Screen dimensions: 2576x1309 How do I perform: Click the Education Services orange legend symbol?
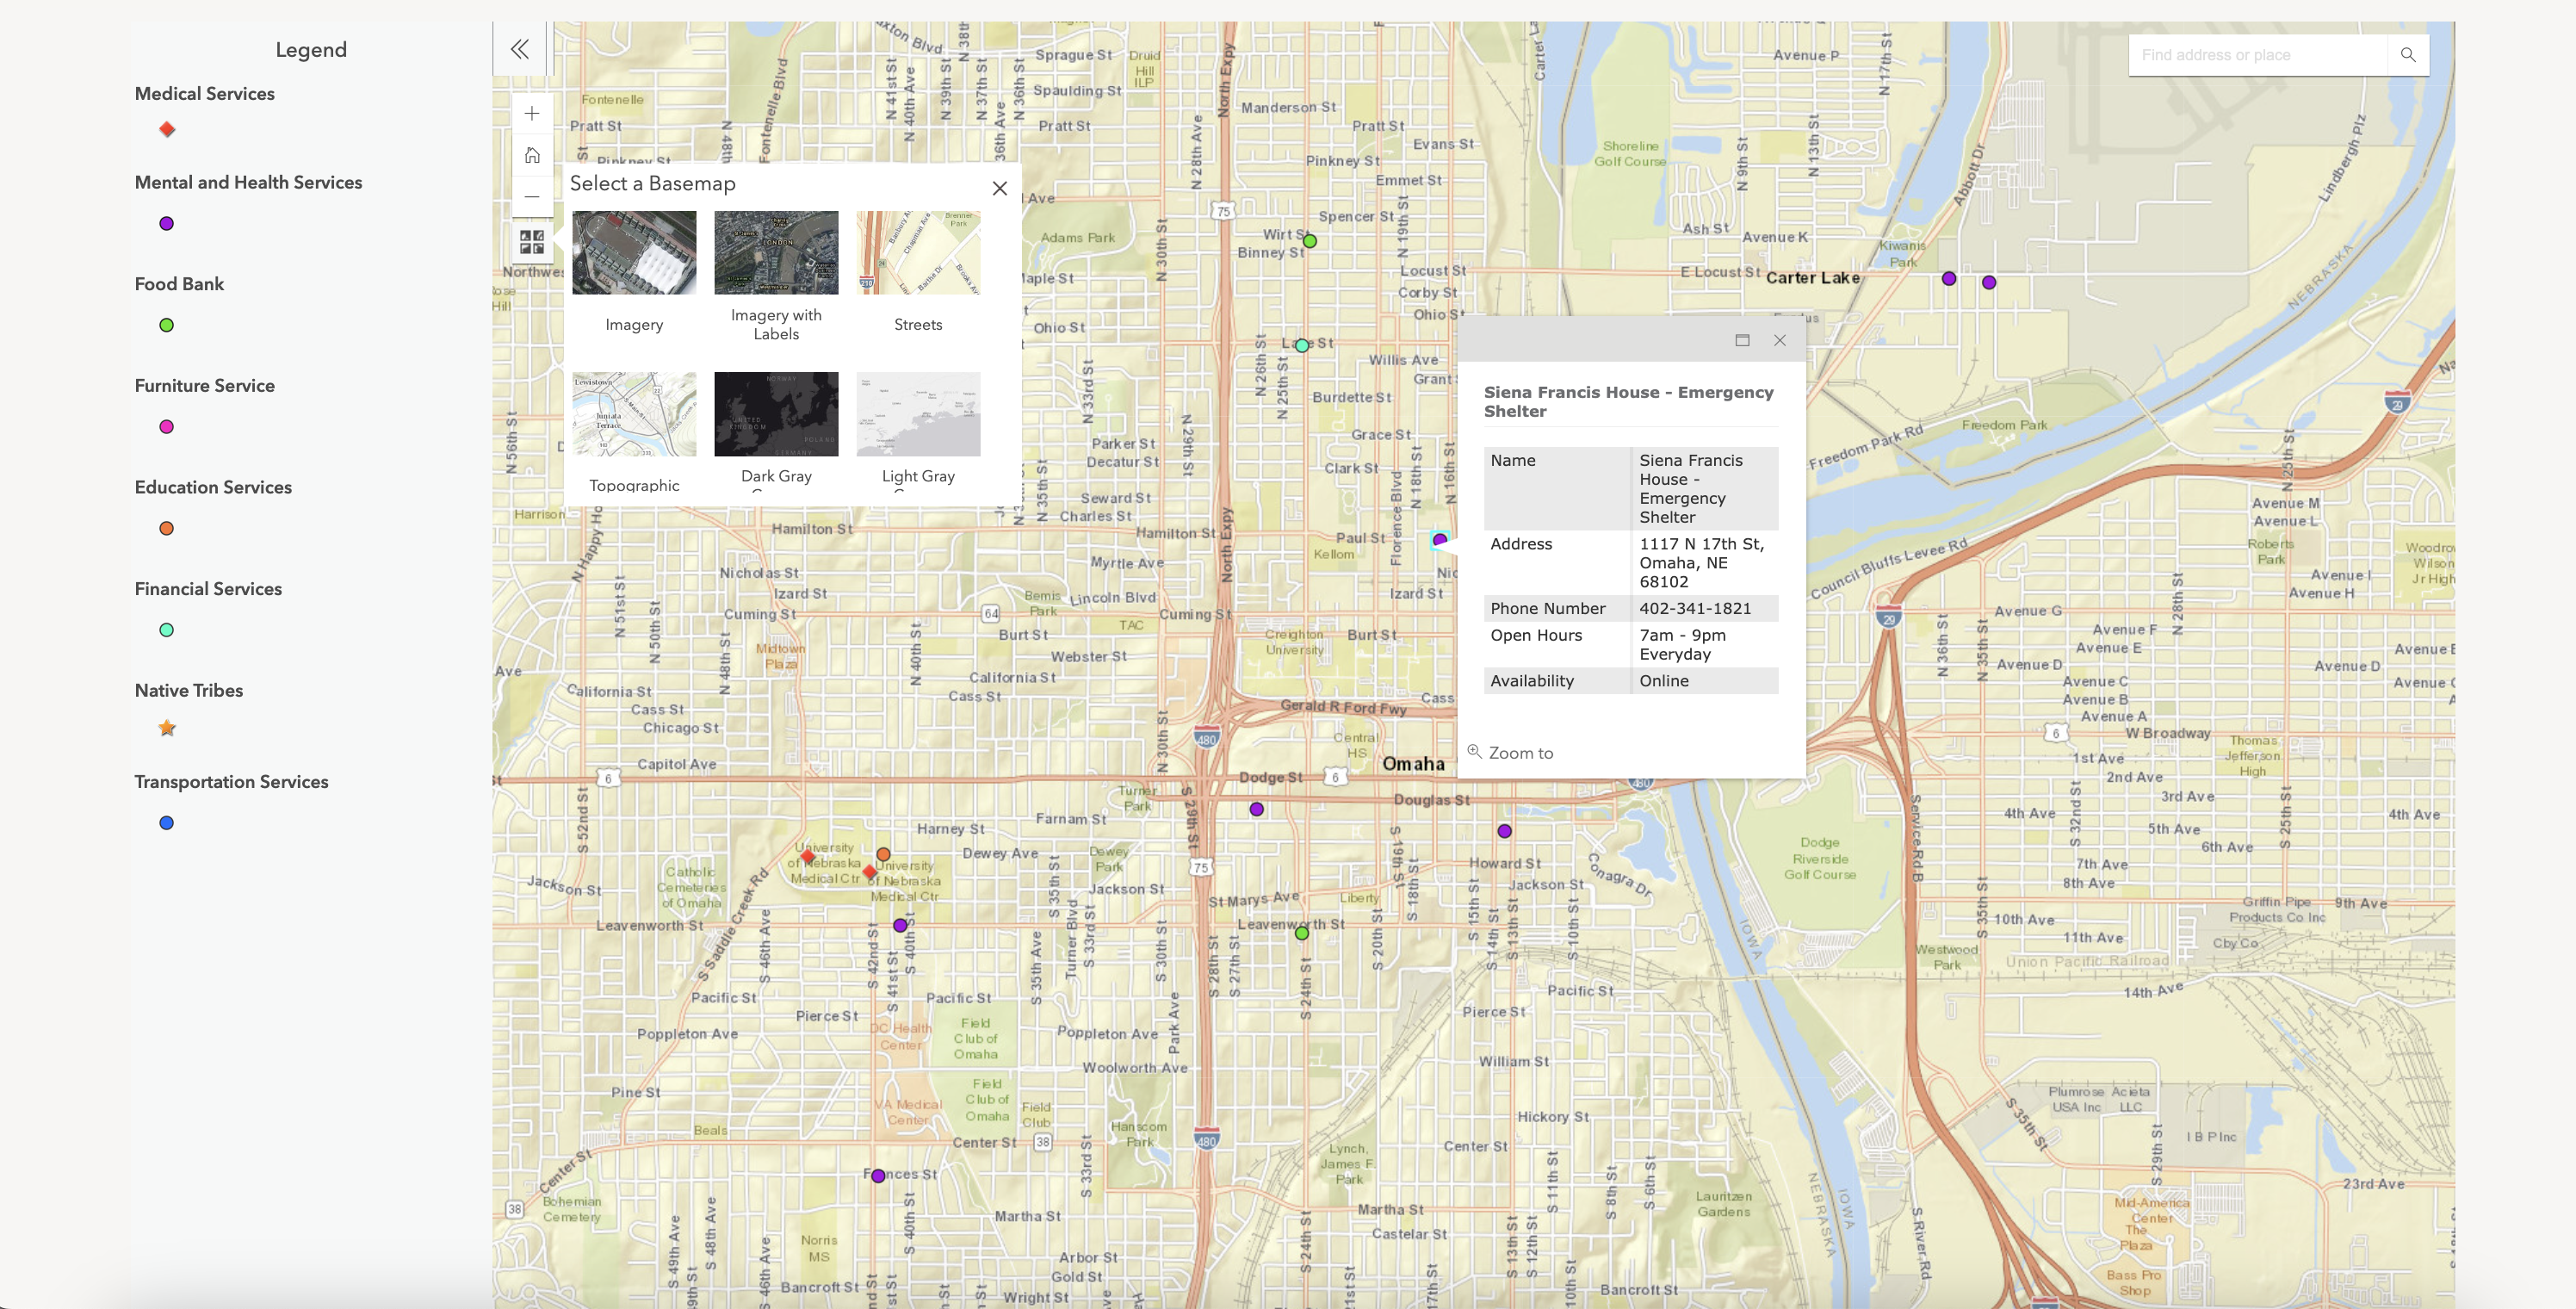(167, 528)
